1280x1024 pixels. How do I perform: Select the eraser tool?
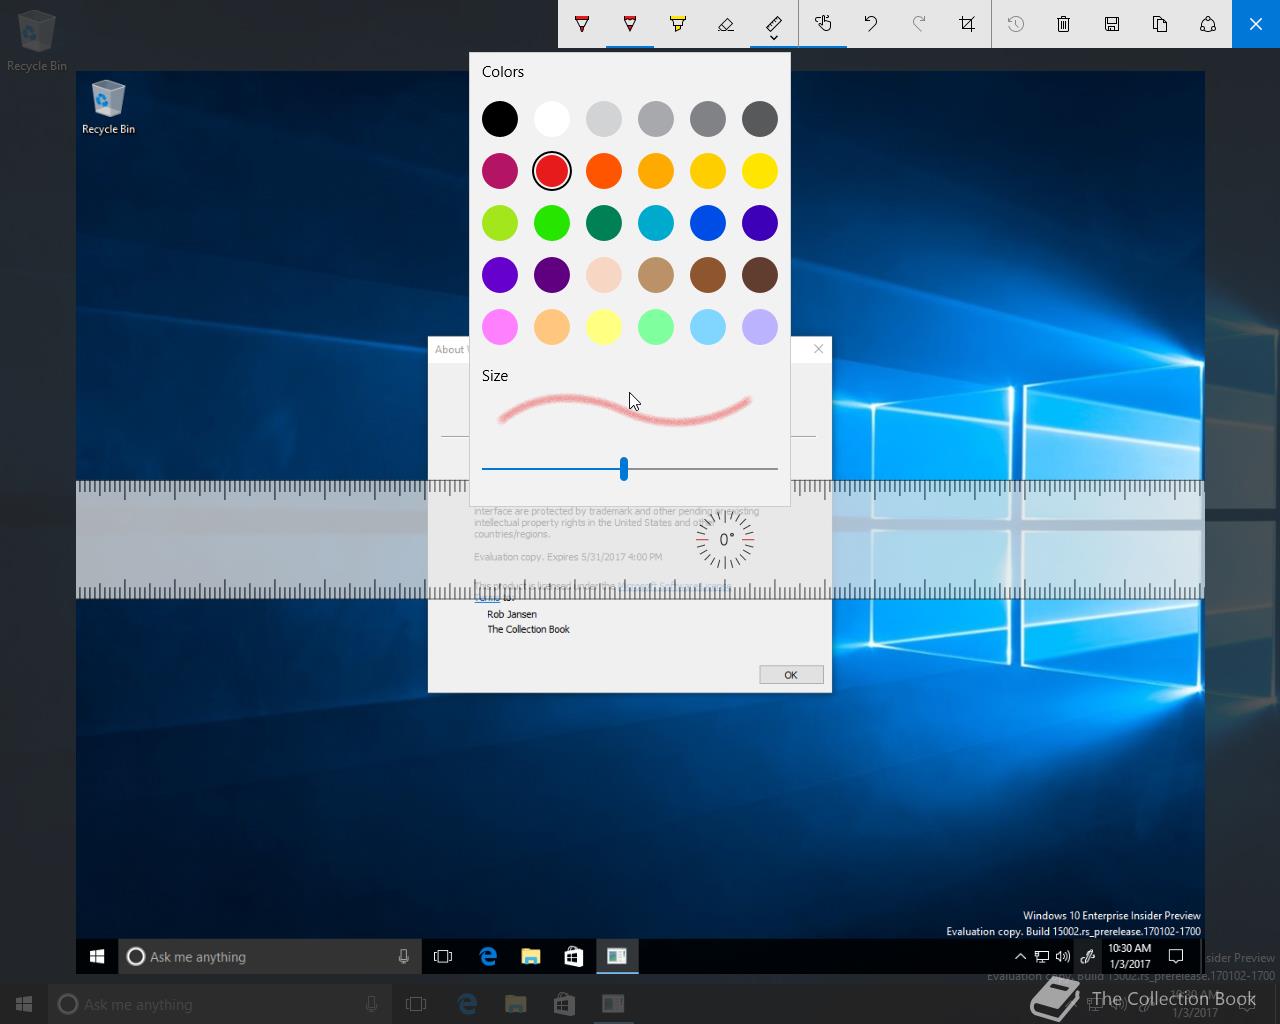pos(726,24)
